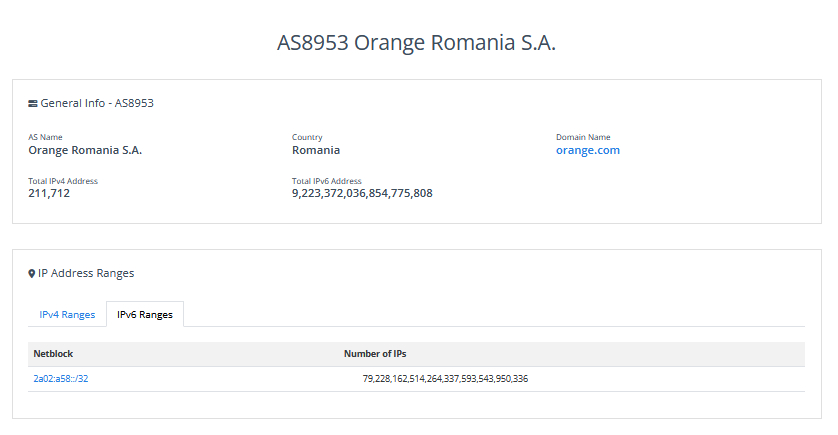Click the Number of IPs column header
Image resolution: width=838 pixels, height=435 pixels.
click(375, 354)
